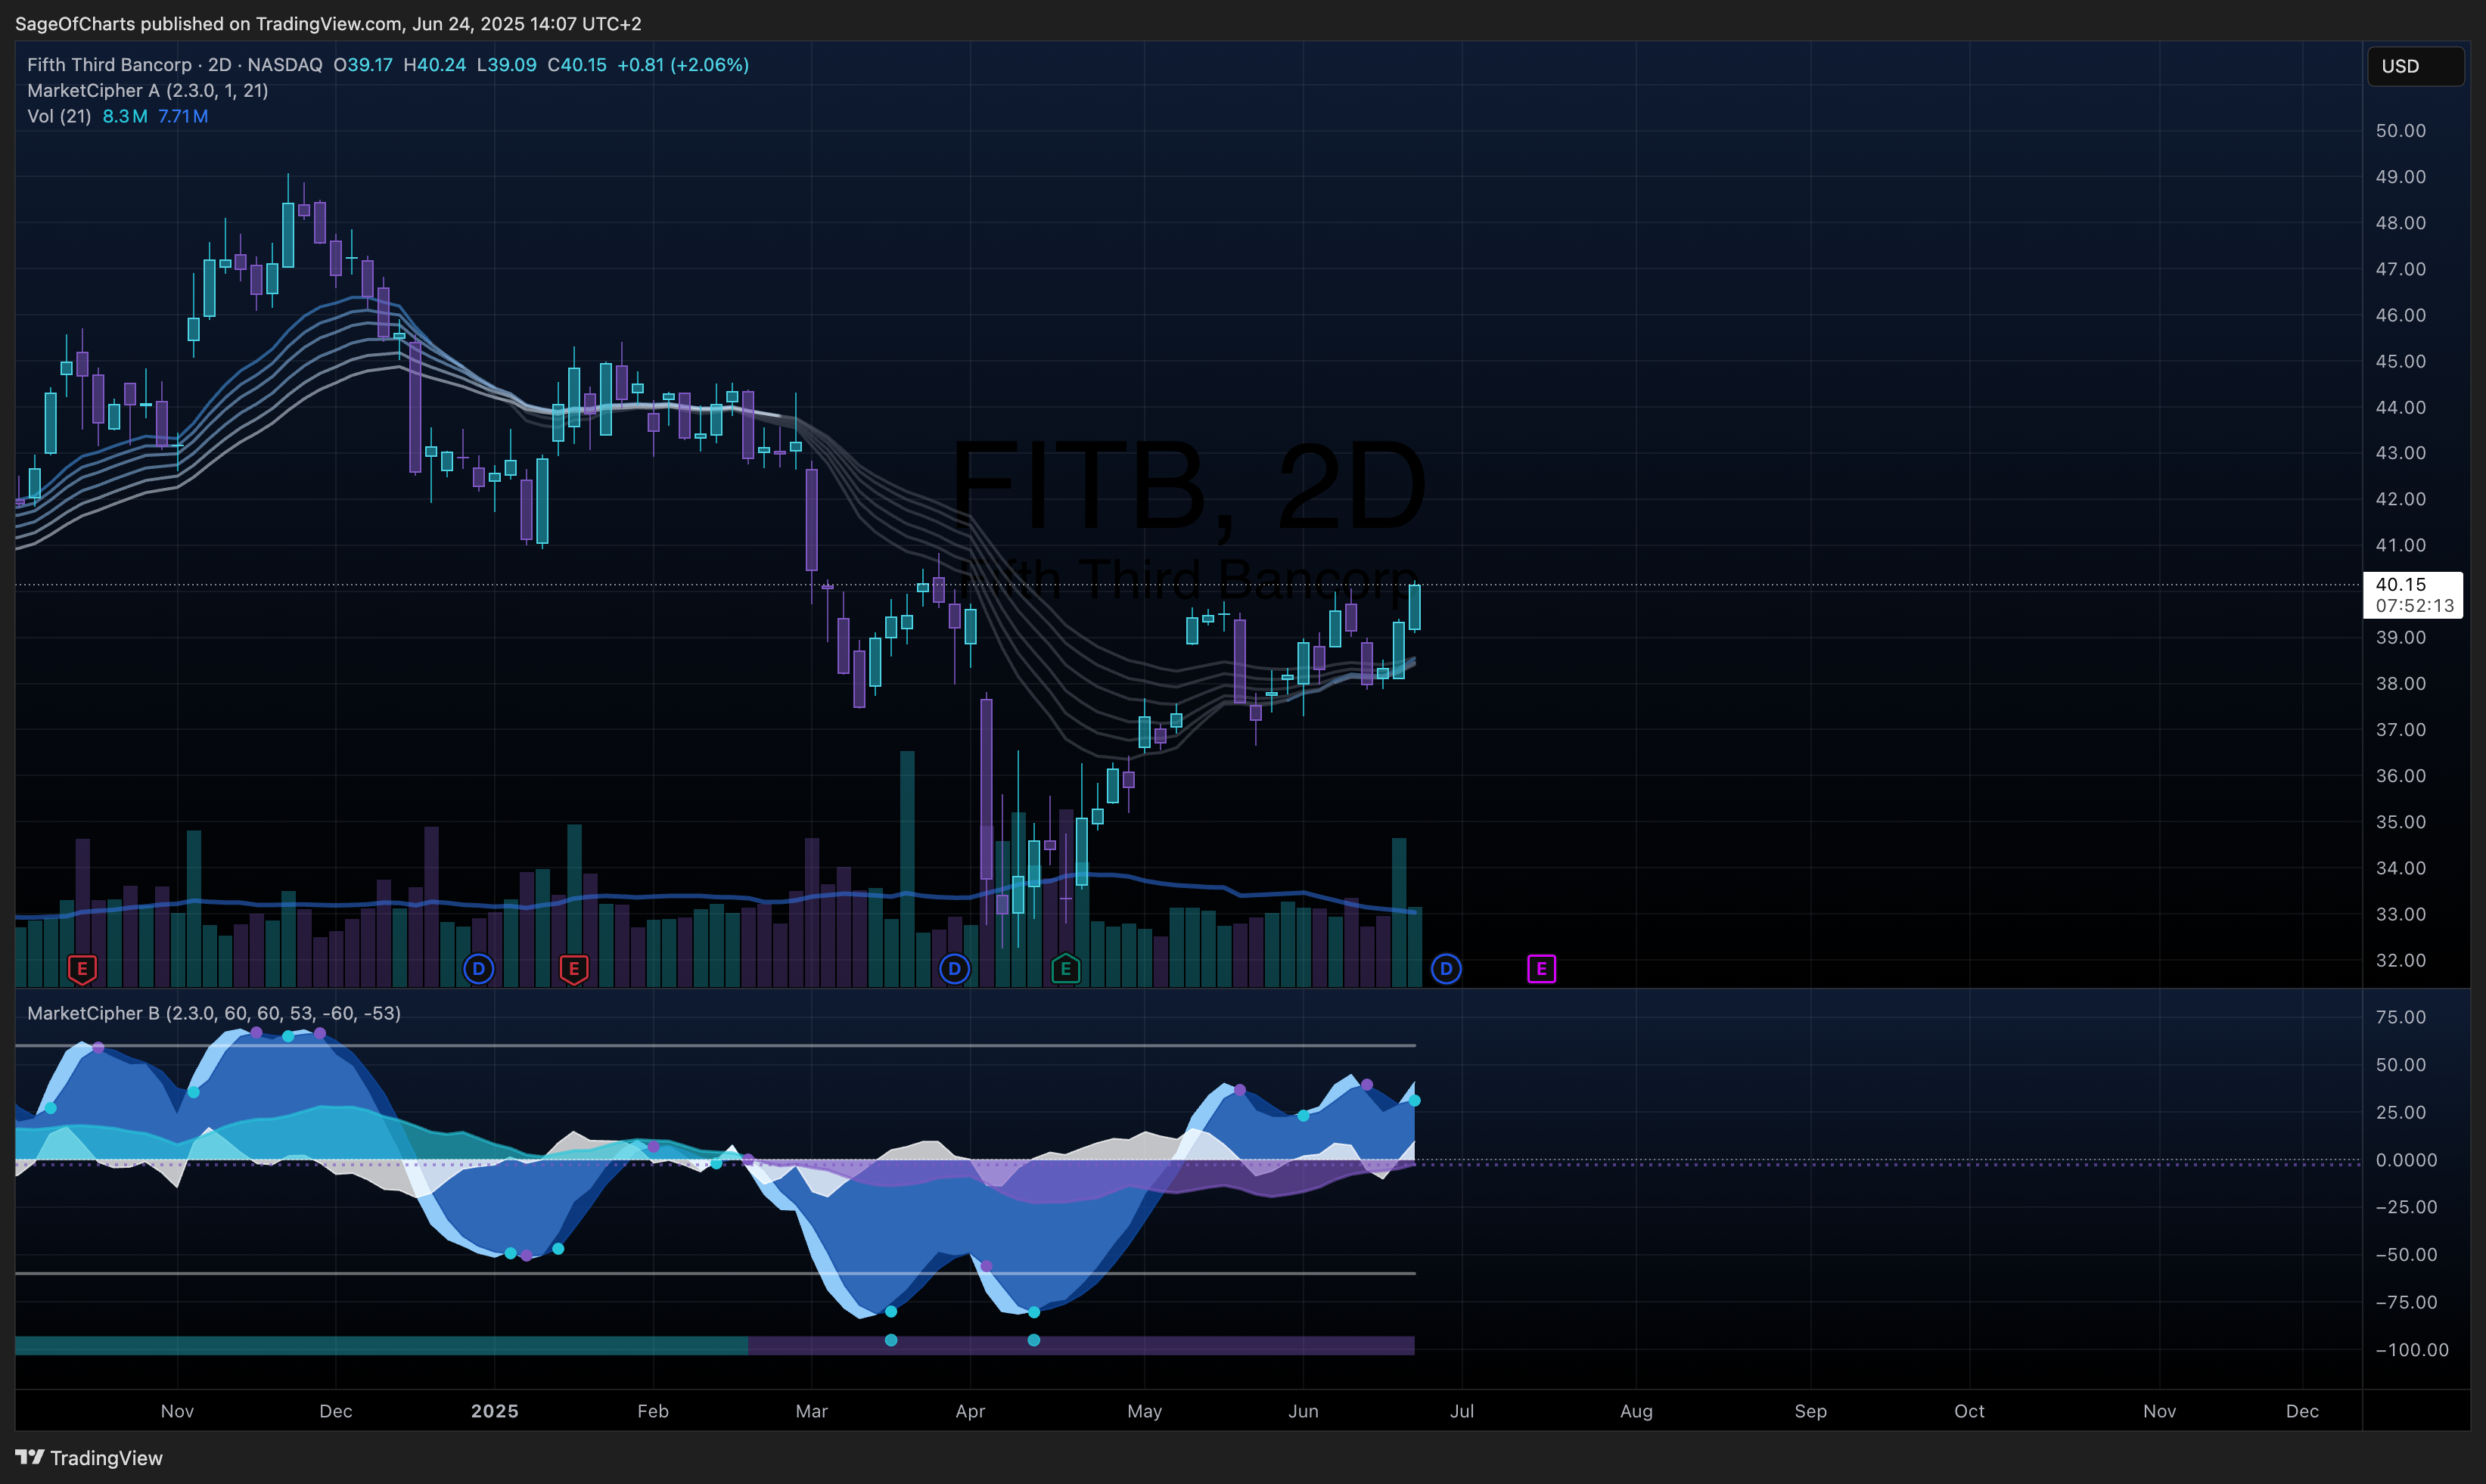Click the Jun label on the time axis
2486x1484 pixels.
pyautogui.click(x=1303, y=1411)
